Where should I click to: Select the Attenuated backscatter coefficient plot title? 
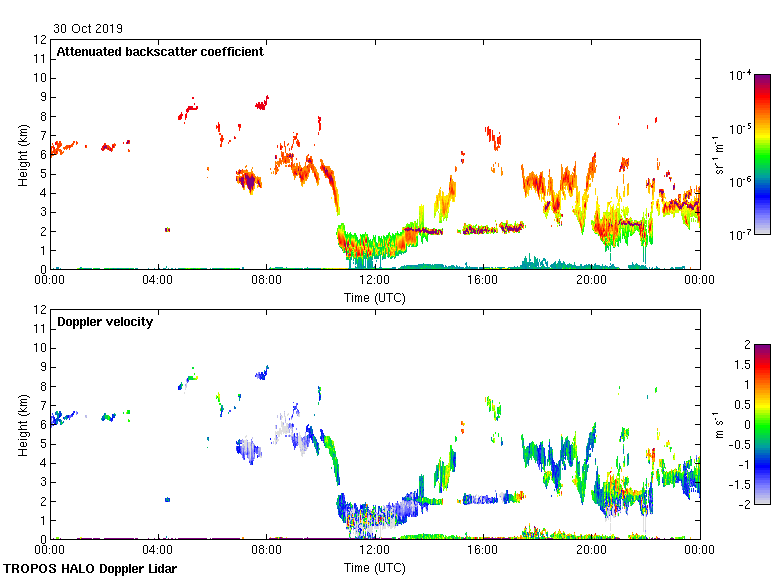click(160, 51)
